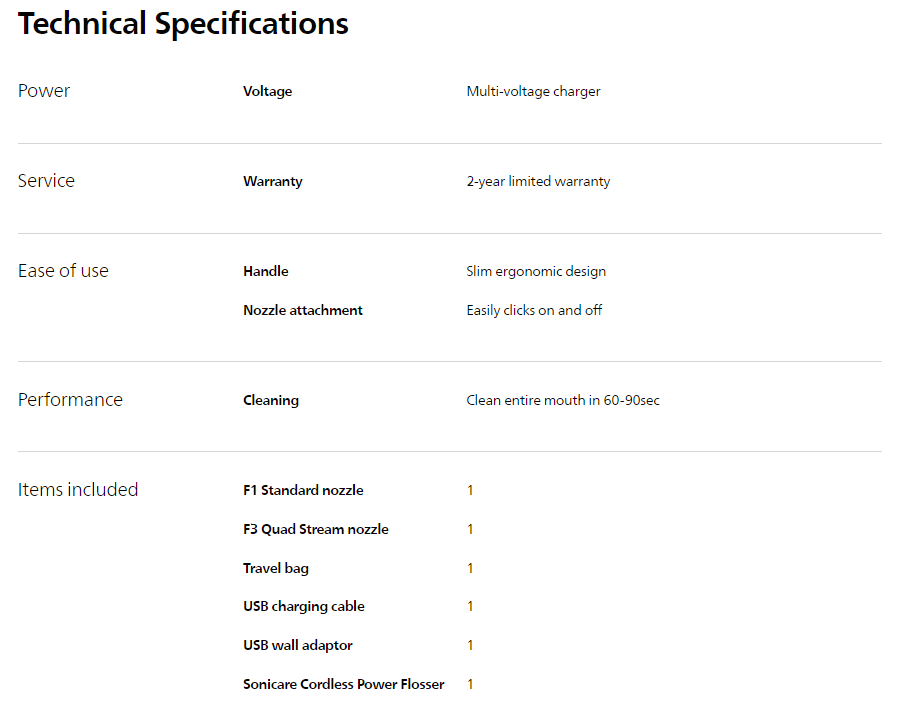Click the Service section label

[x=46, y=181]
